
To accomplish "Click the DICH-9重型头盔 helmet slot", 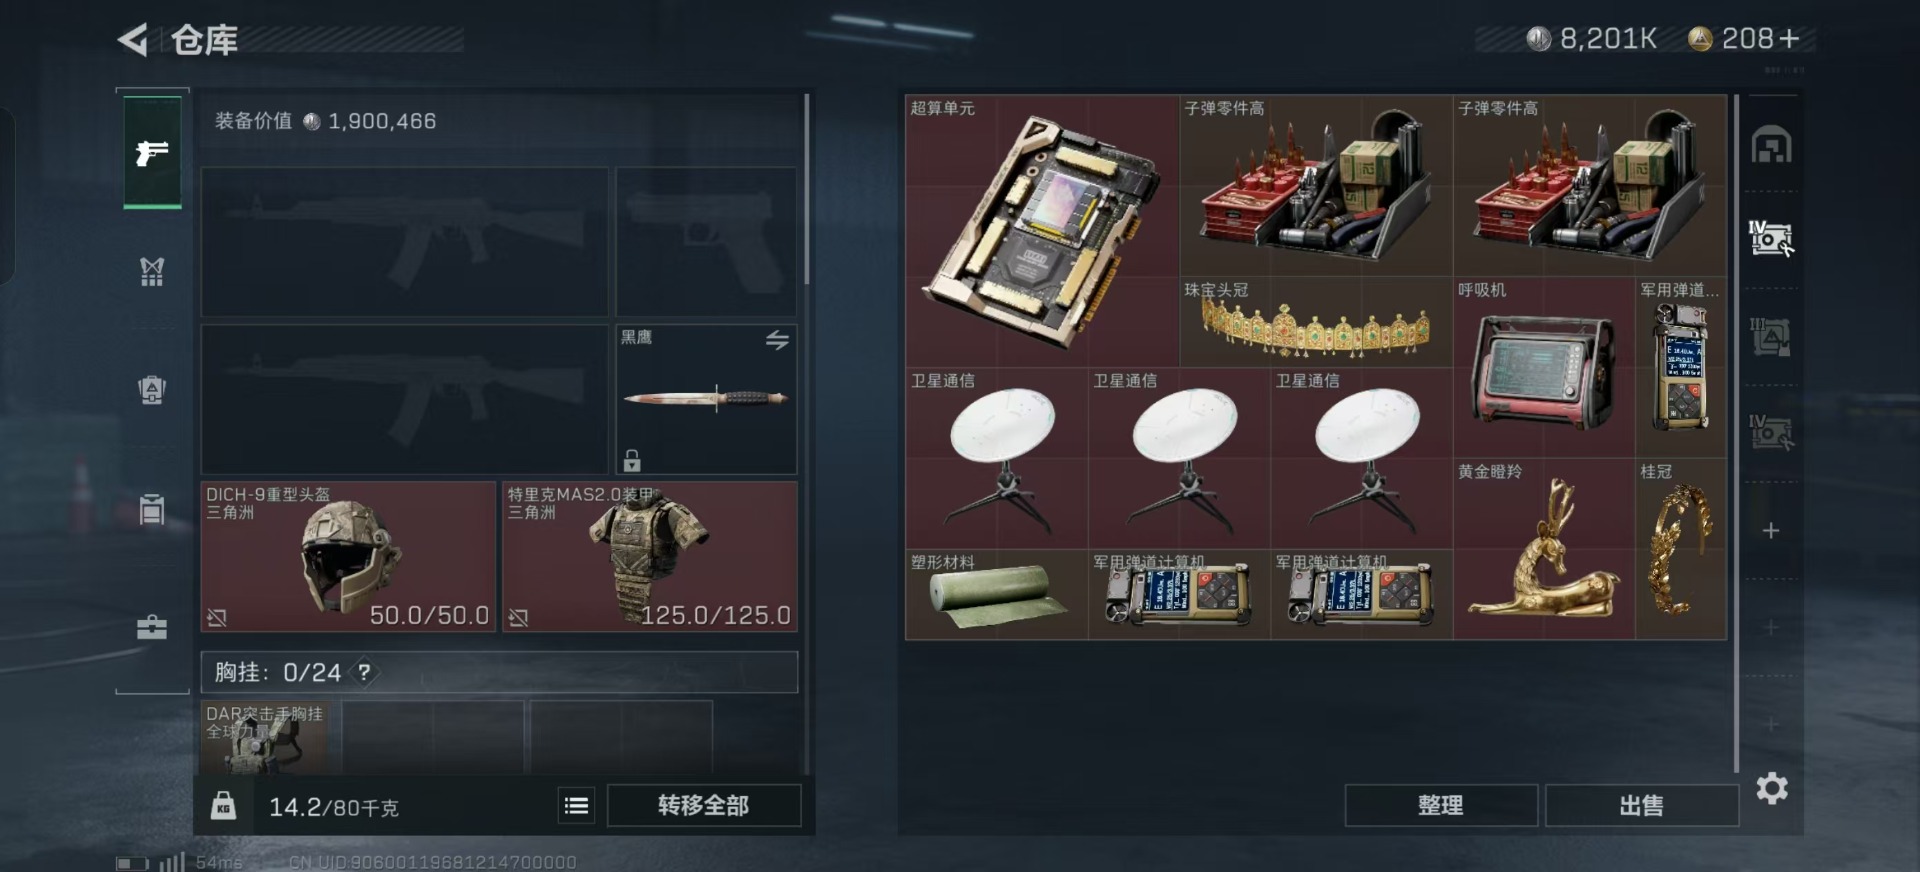I will (x=348, y=556).
